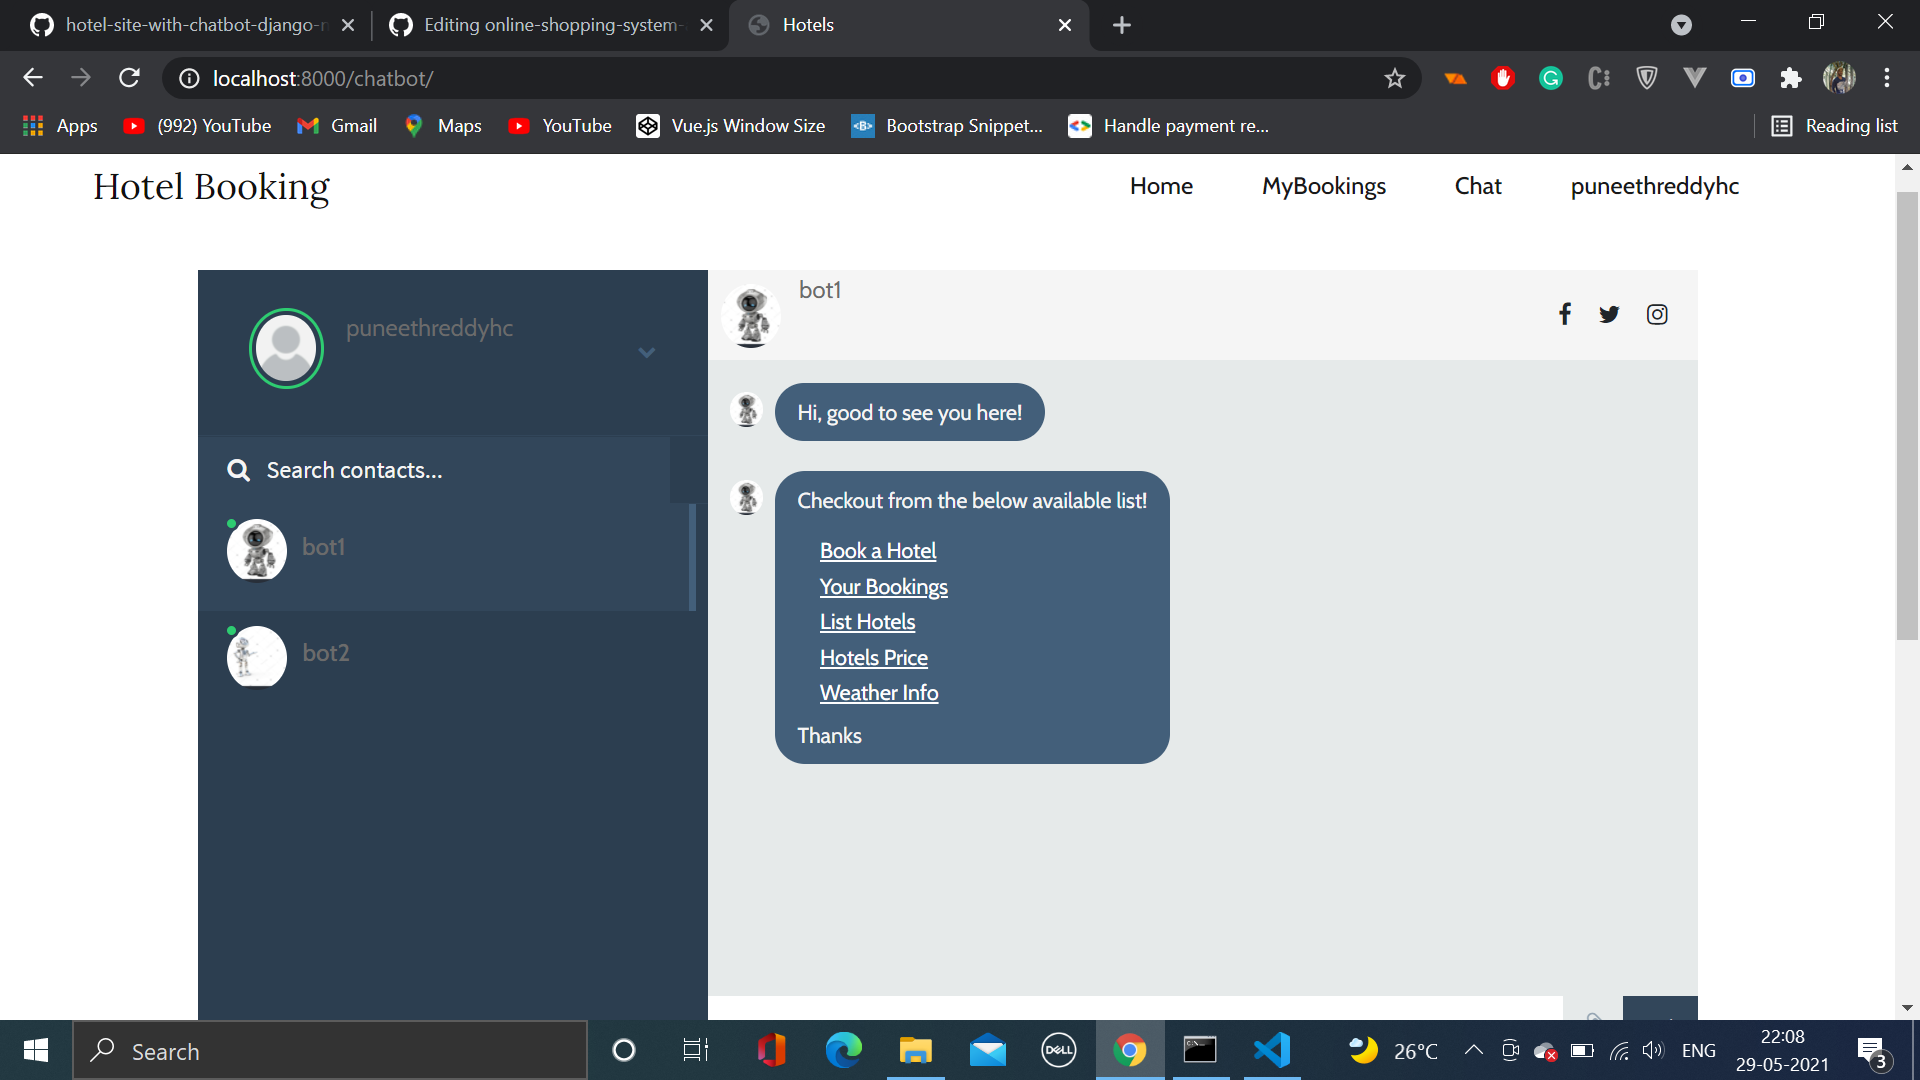
Task: Reload the chatbot page
Action: (x=129, y=78)
